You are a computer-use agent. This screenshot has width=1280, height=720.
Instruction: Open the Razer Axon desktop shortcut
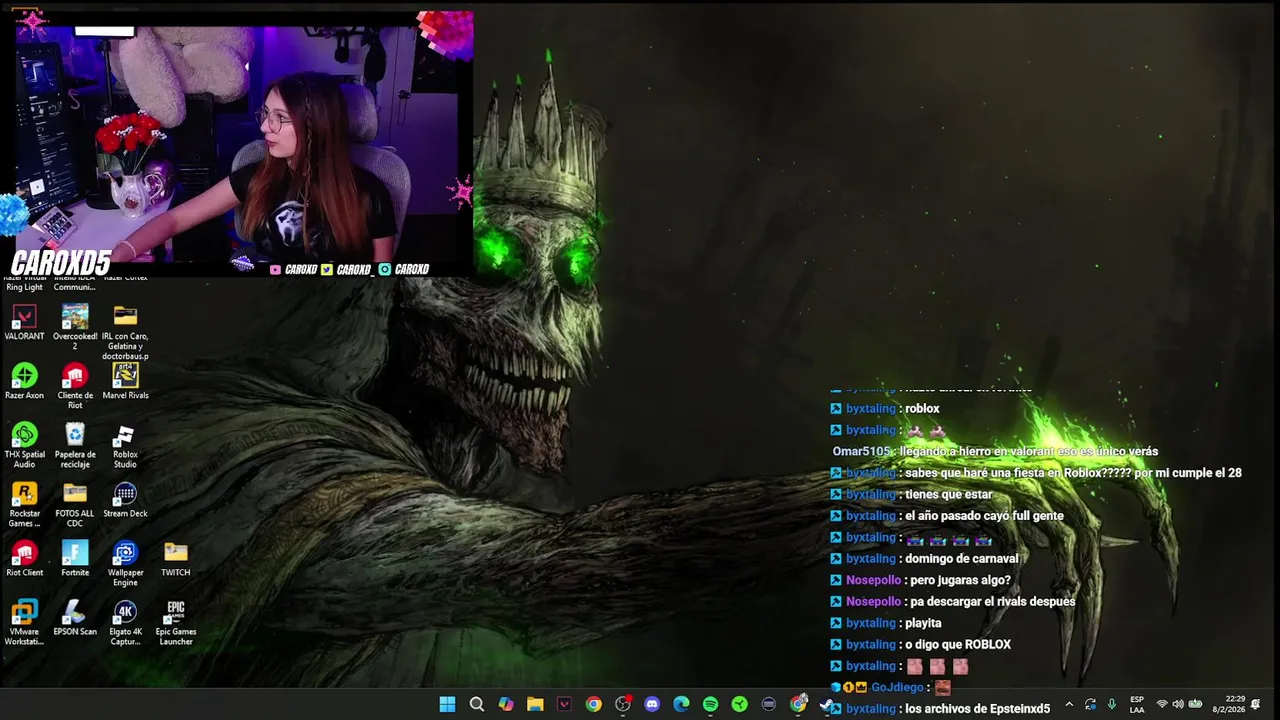point(24,381)
